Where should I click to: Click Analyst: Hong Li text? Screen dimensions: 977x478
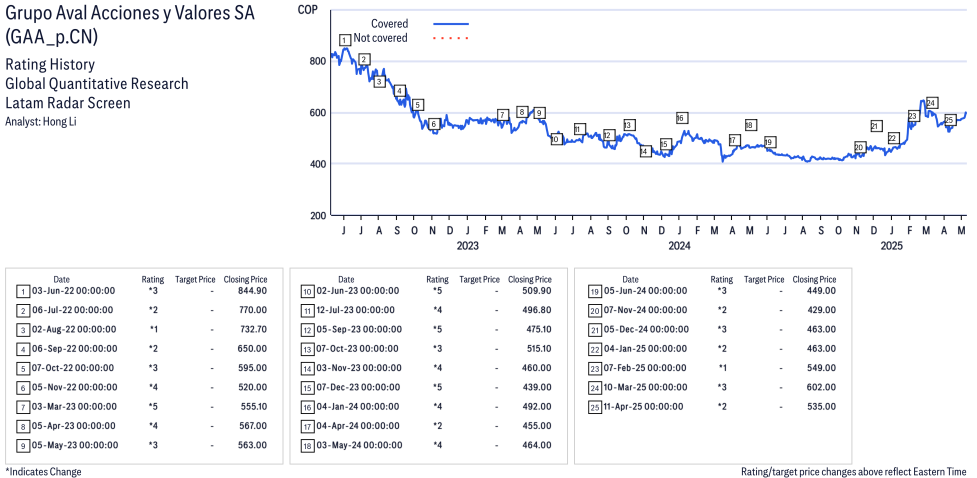(x=41, y=122)
